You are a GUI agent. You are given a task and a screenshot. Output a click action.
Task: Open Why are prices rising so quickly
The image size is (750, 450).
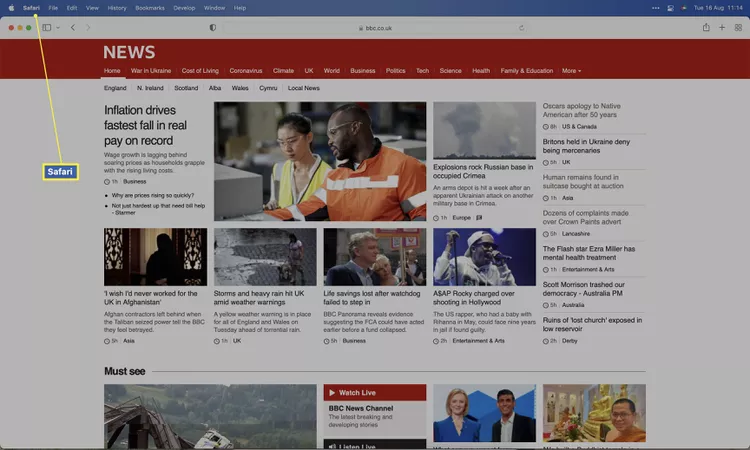(x=153, y=195)
